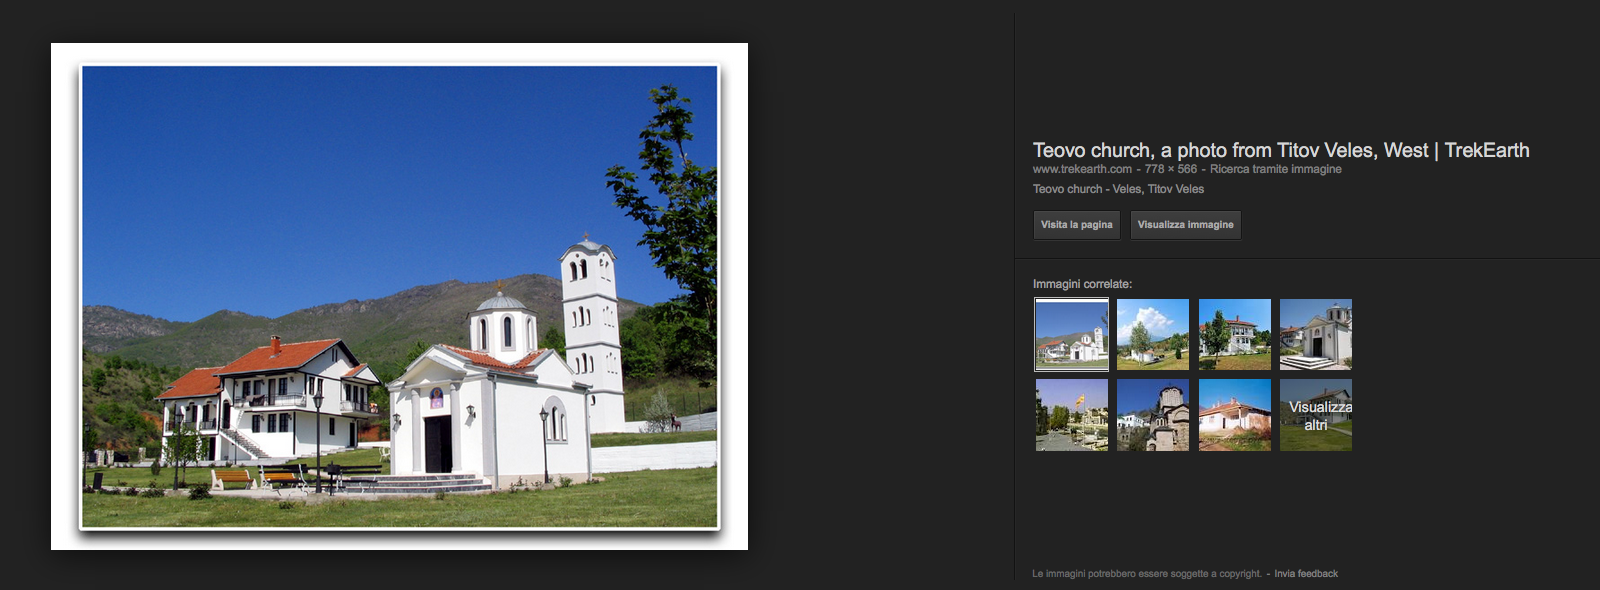Open related thumbnail of the stone church

pos(1153,415)
